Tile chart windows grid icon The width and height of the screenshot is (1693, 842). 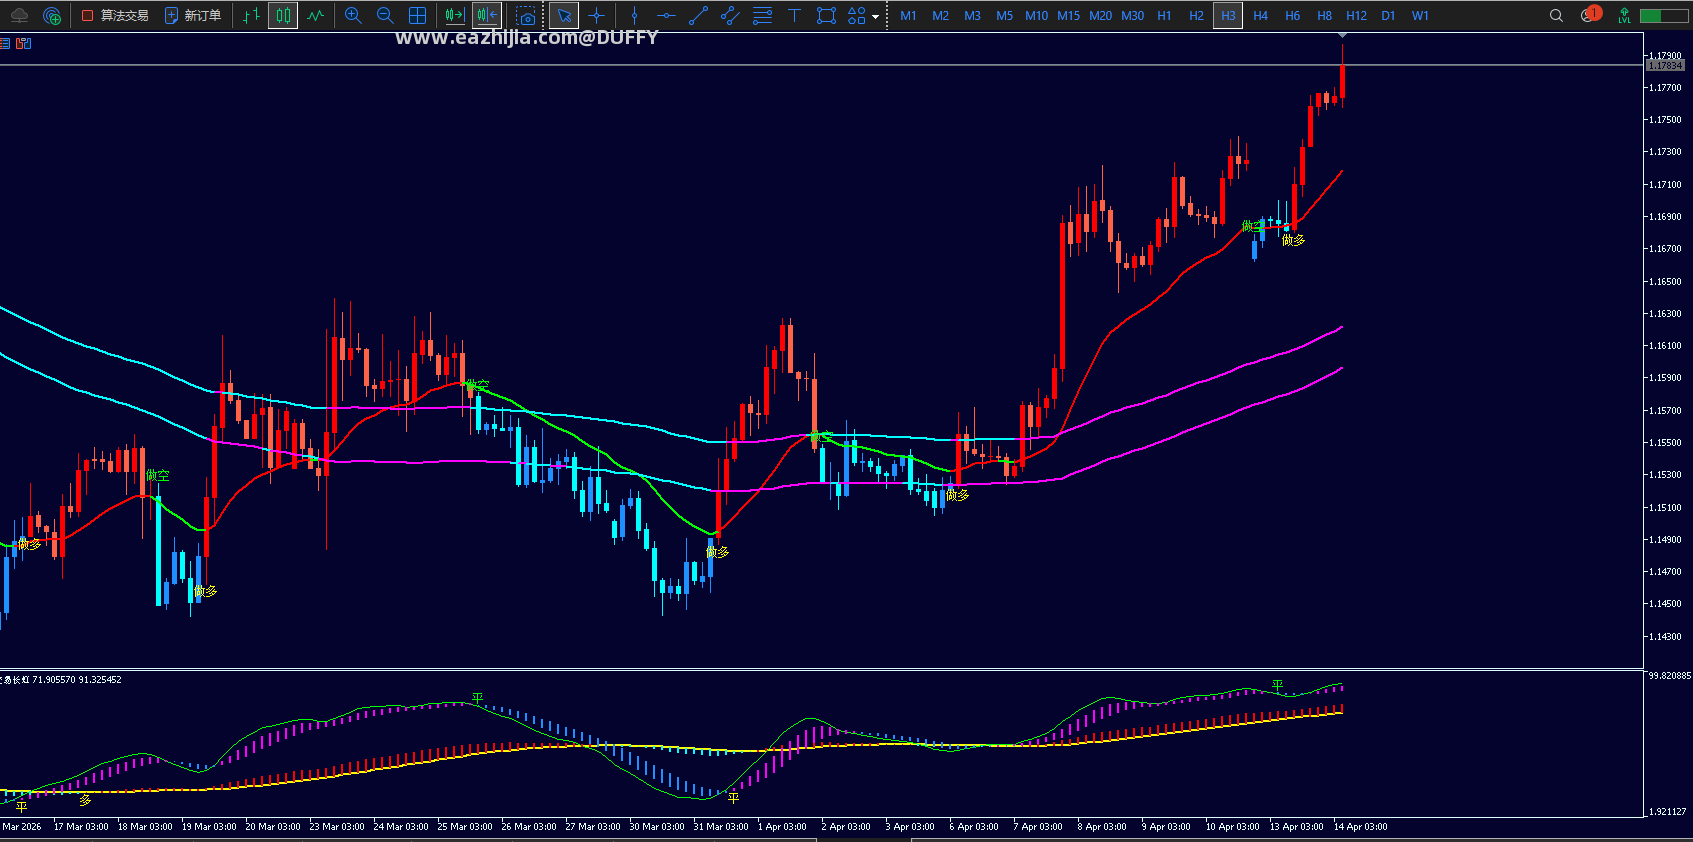click(418, 15)
